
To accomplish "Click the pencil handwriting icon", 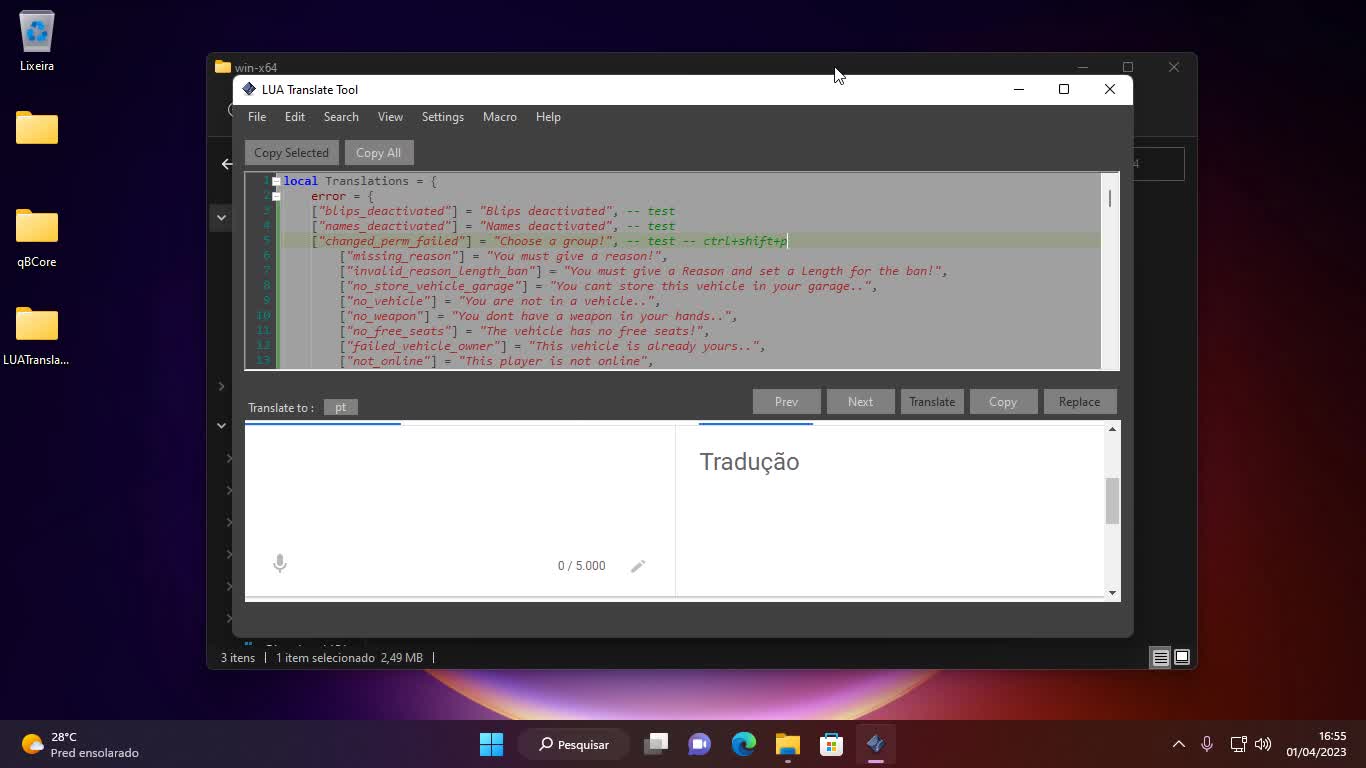I will pos(638,566).
